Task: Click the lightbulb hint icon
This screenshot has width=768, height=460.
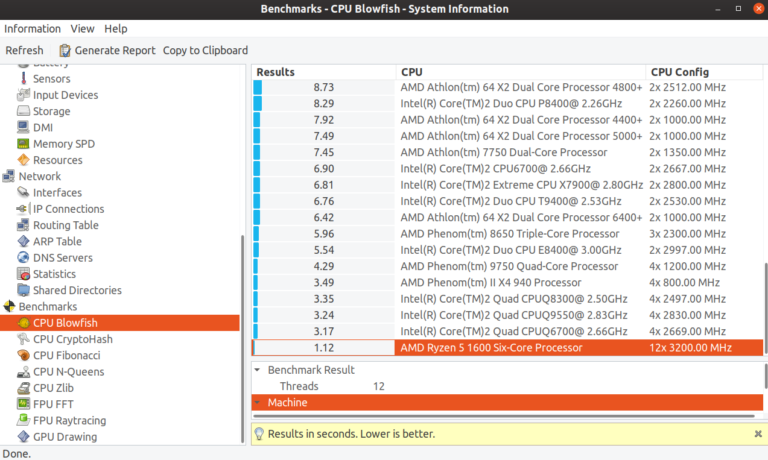Action: tap(259, 434)
